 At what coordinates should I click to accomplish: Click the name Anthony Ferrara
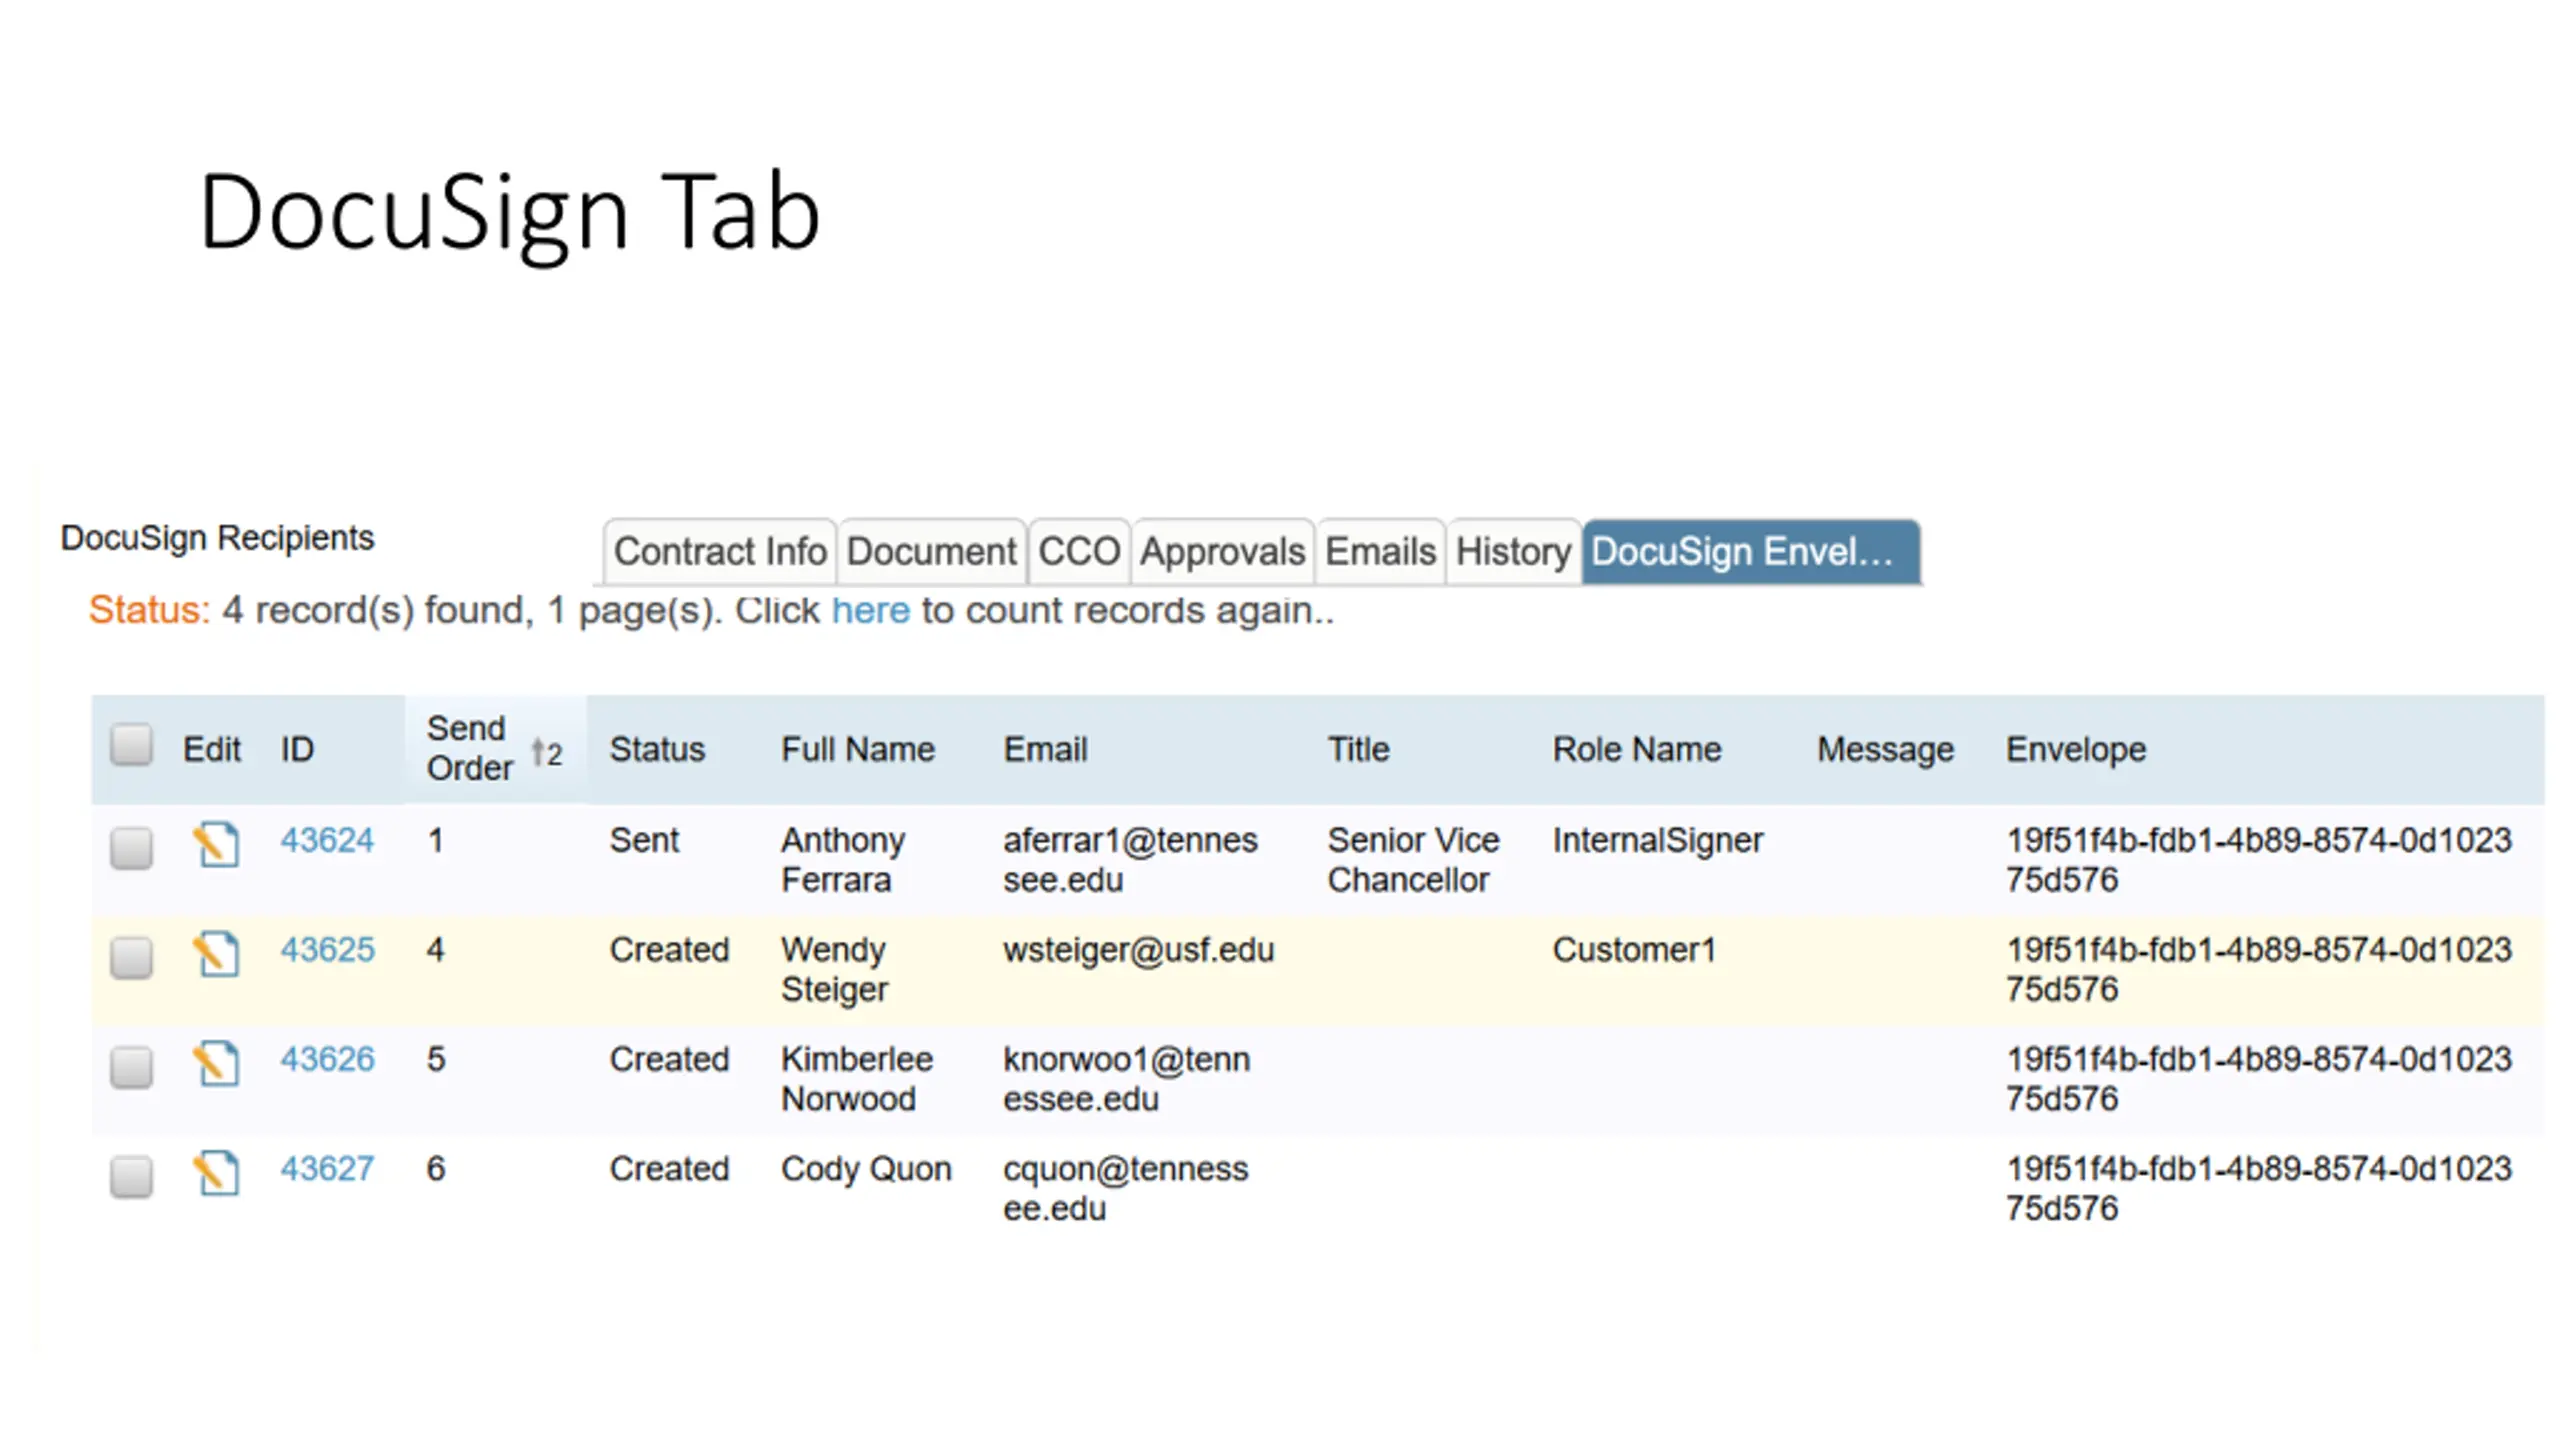click(x=843, y=860)
